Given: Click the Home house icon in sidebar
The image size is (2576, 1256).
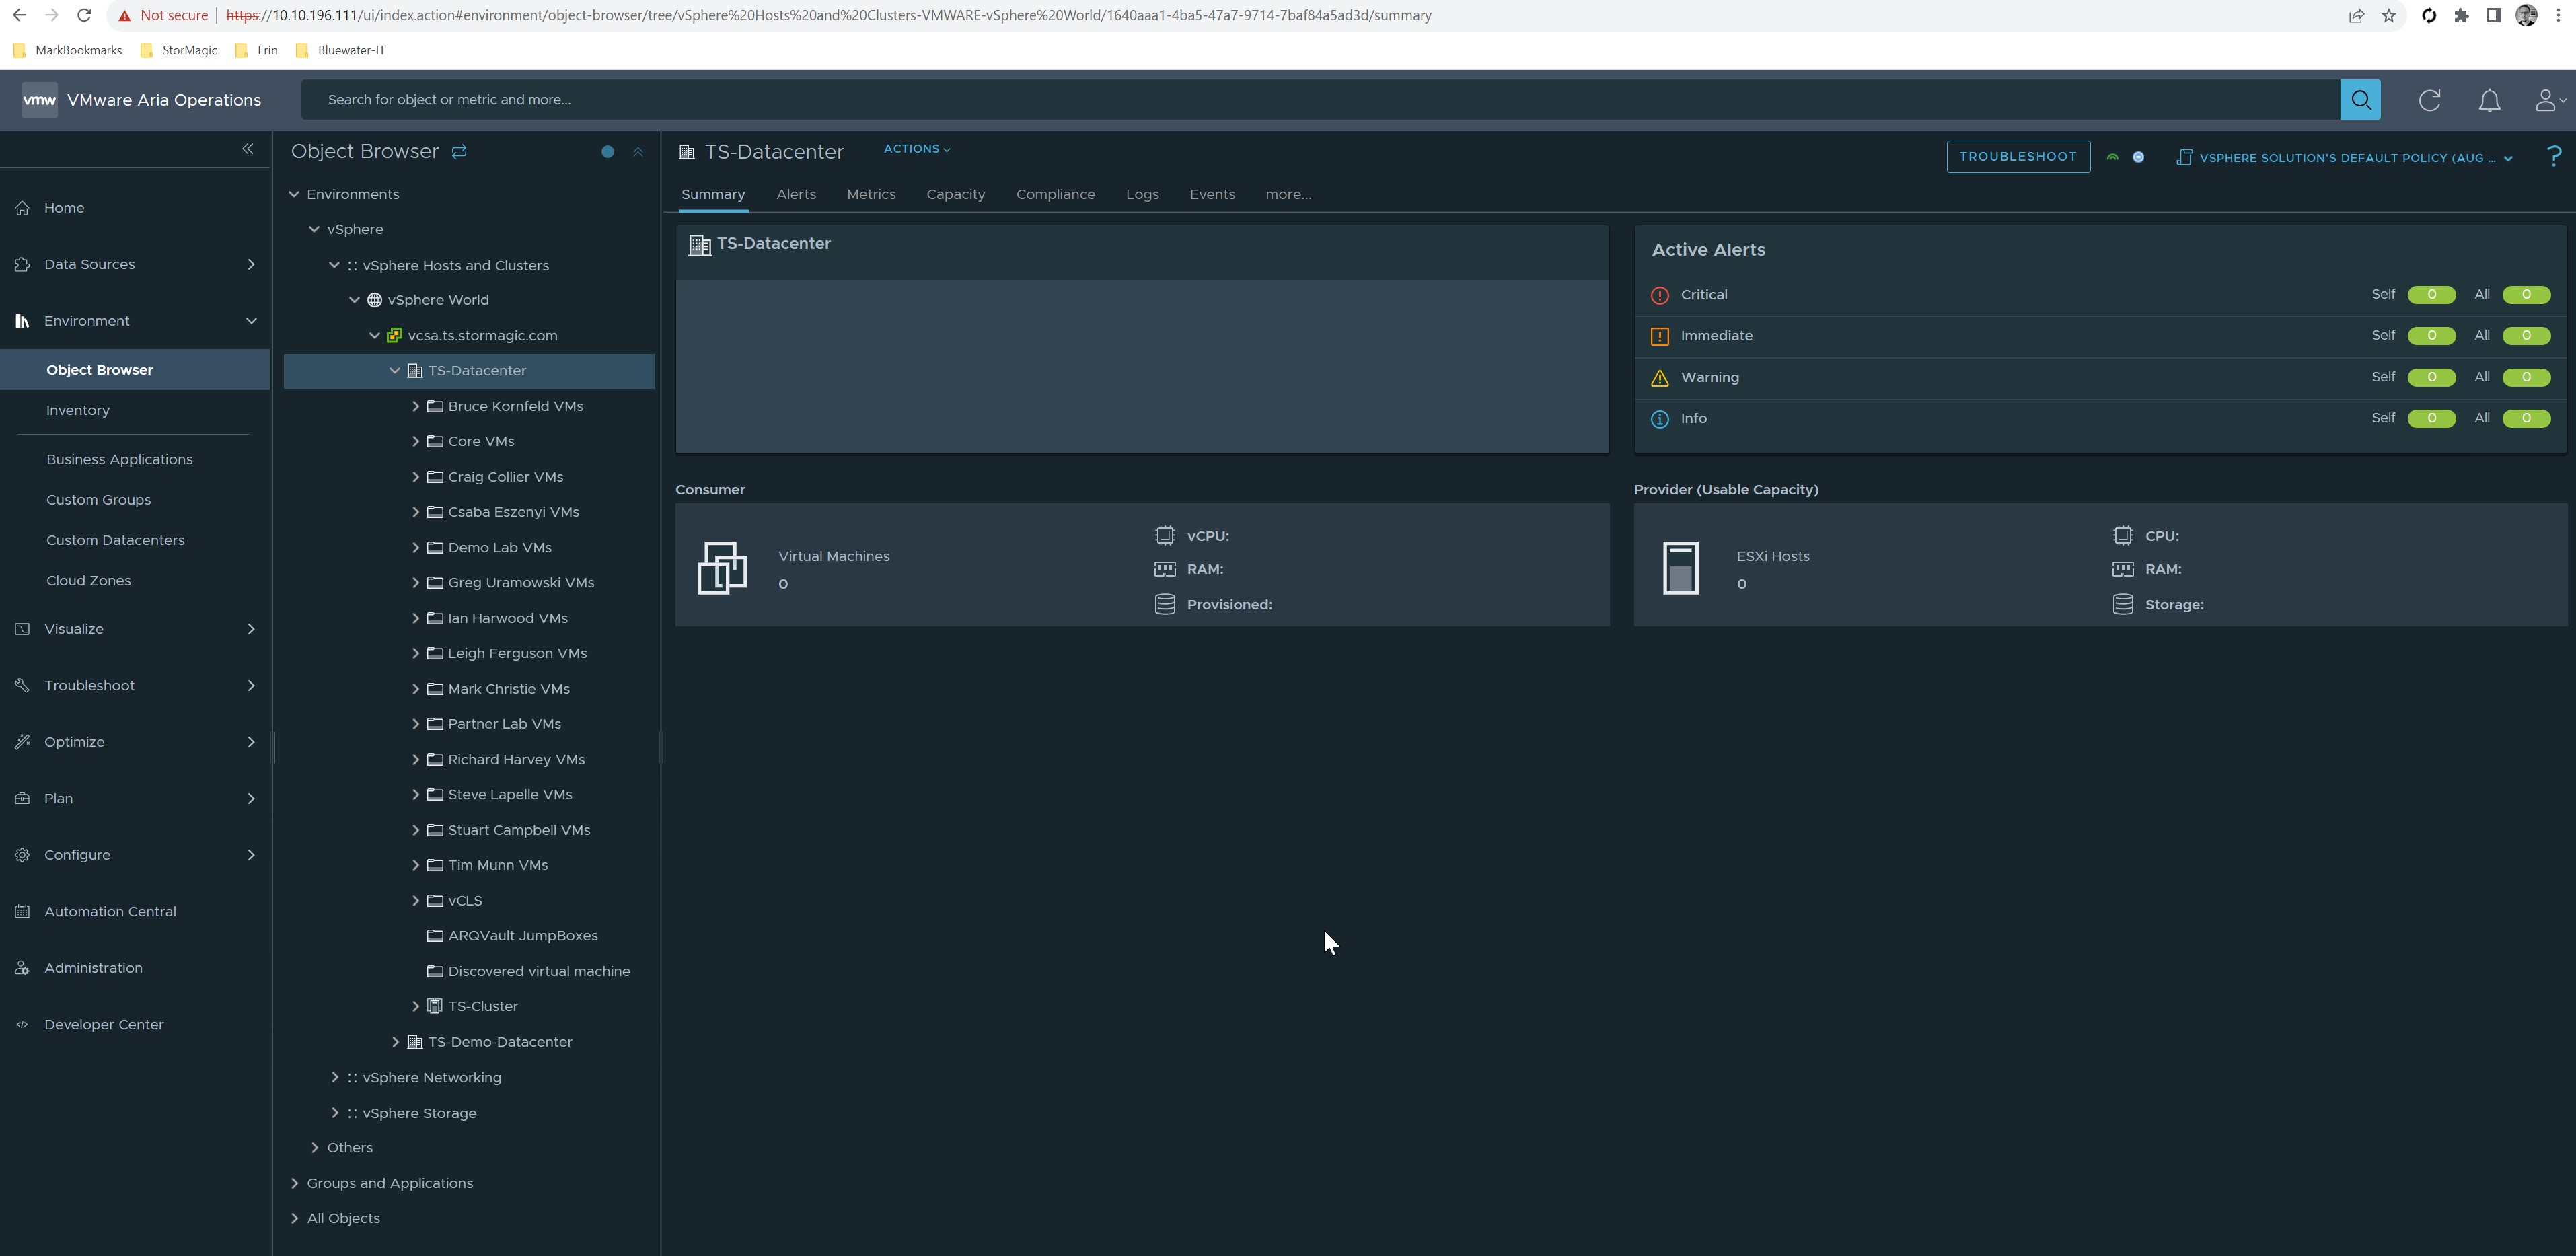Looking at the screenshot, I should point(22,208).
